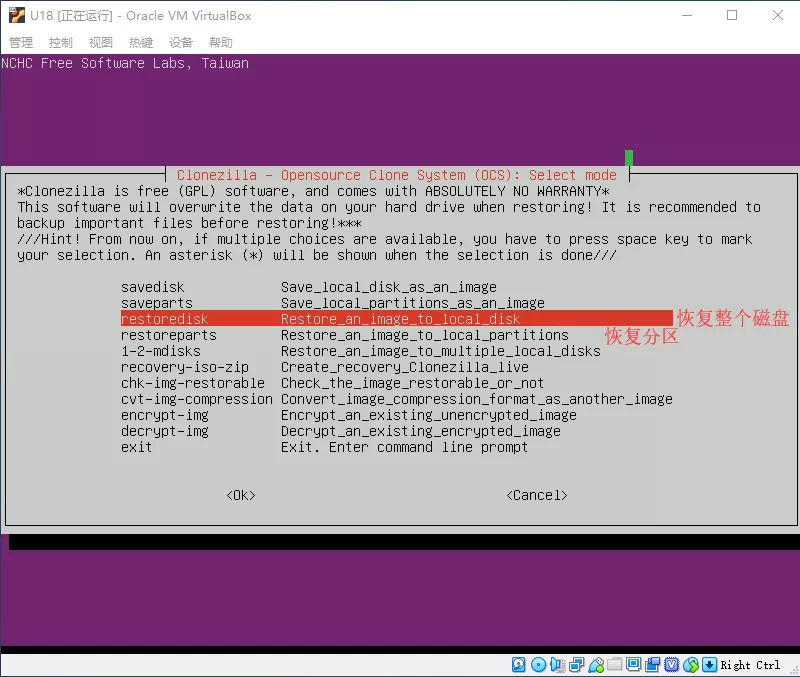Select the encrypt-img option
The height and width of the screenshot is (677, 800).
396,415
